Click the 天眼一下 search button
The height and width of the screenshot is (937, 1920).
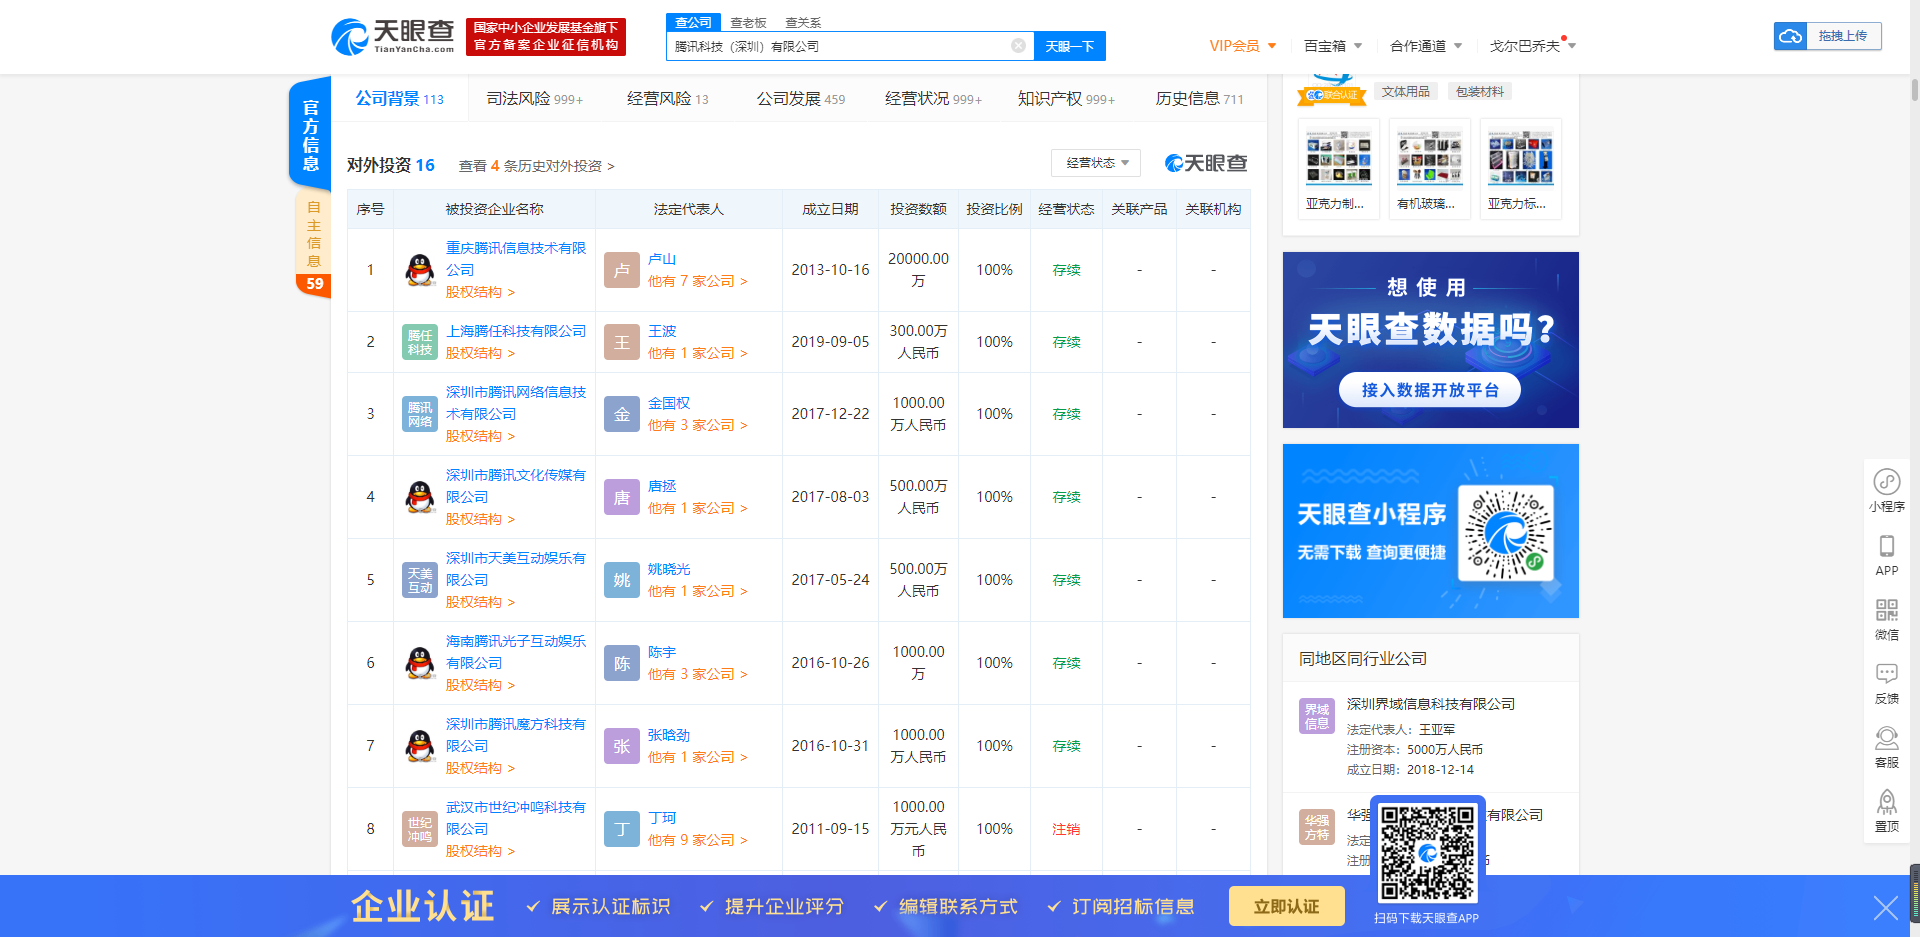coord(1070,46)
